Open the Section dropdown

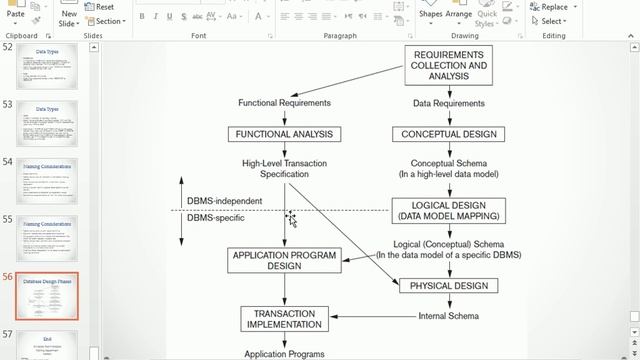point(106,21)
